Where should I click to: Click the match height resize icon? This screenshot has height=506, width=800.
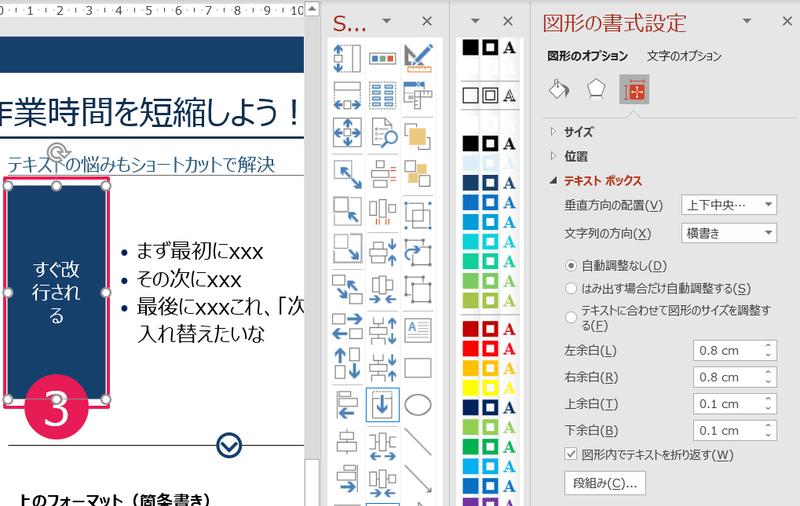coord(347,58)
